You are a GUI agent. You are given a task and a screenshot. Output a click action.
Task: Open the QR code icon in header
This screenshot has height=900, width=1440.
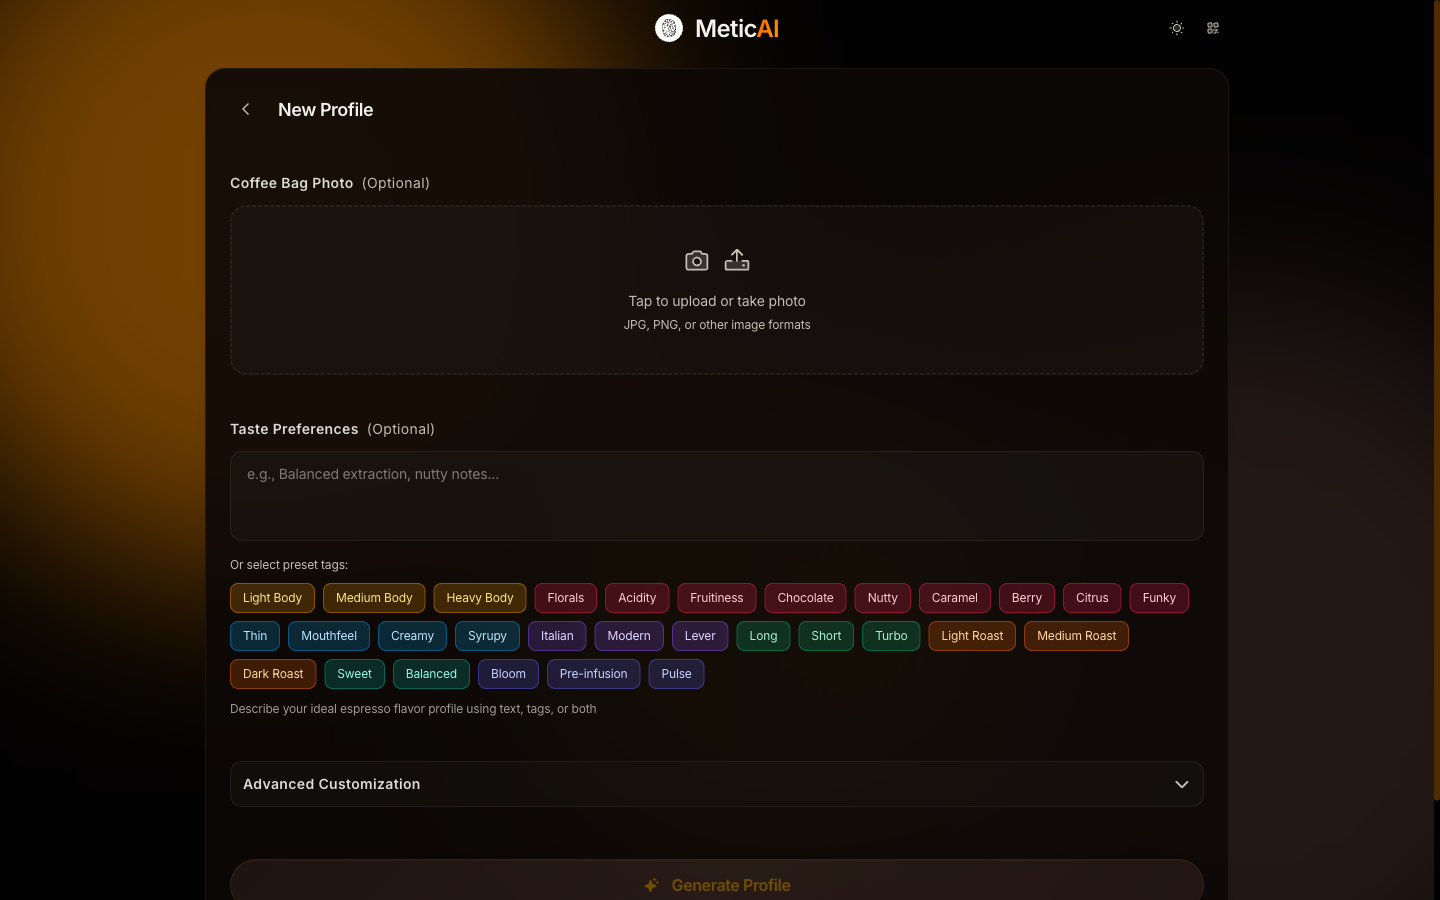tap(1213, 28)
